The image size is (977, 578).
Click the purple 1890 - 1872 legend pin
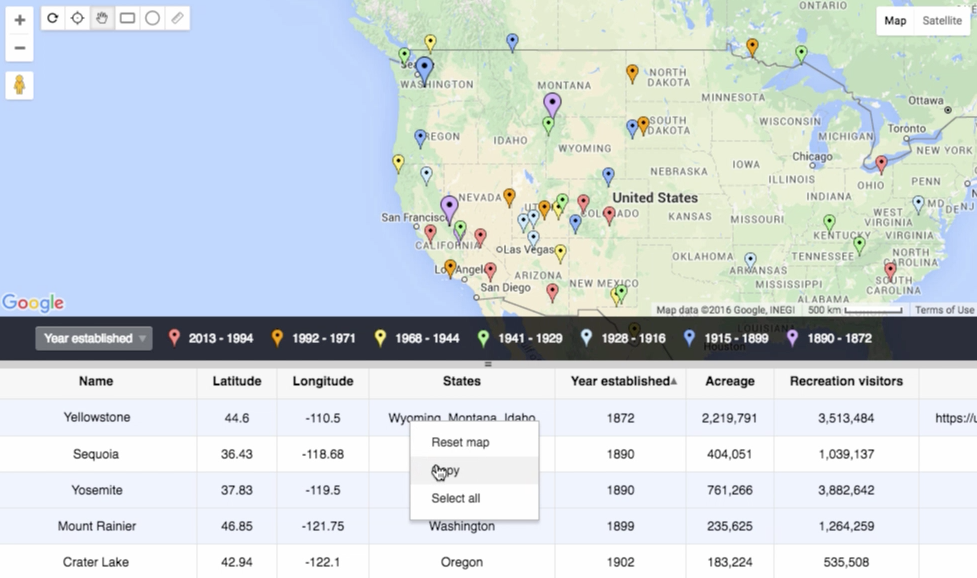(x=792, y=338)
